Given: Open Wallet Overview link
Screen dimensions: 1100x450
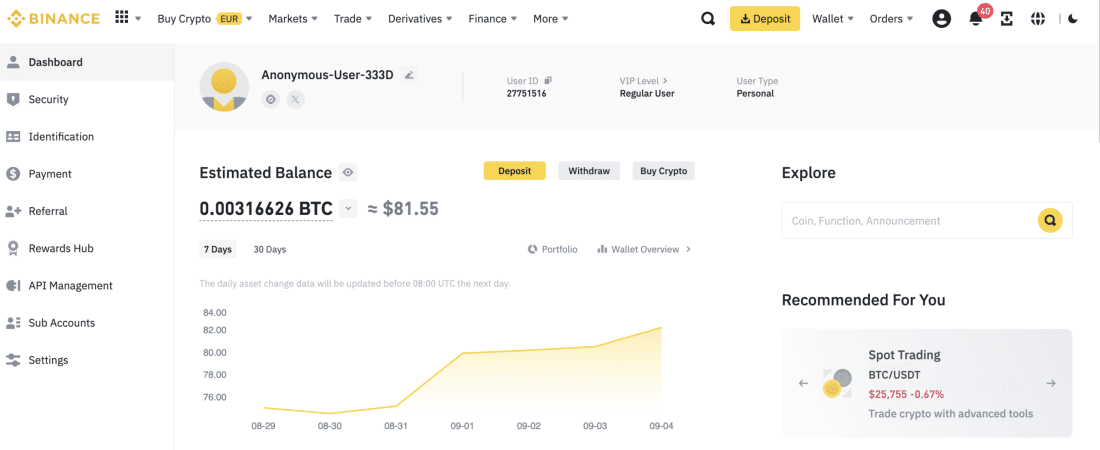Looking at the screenshot, I should point(644,249).
